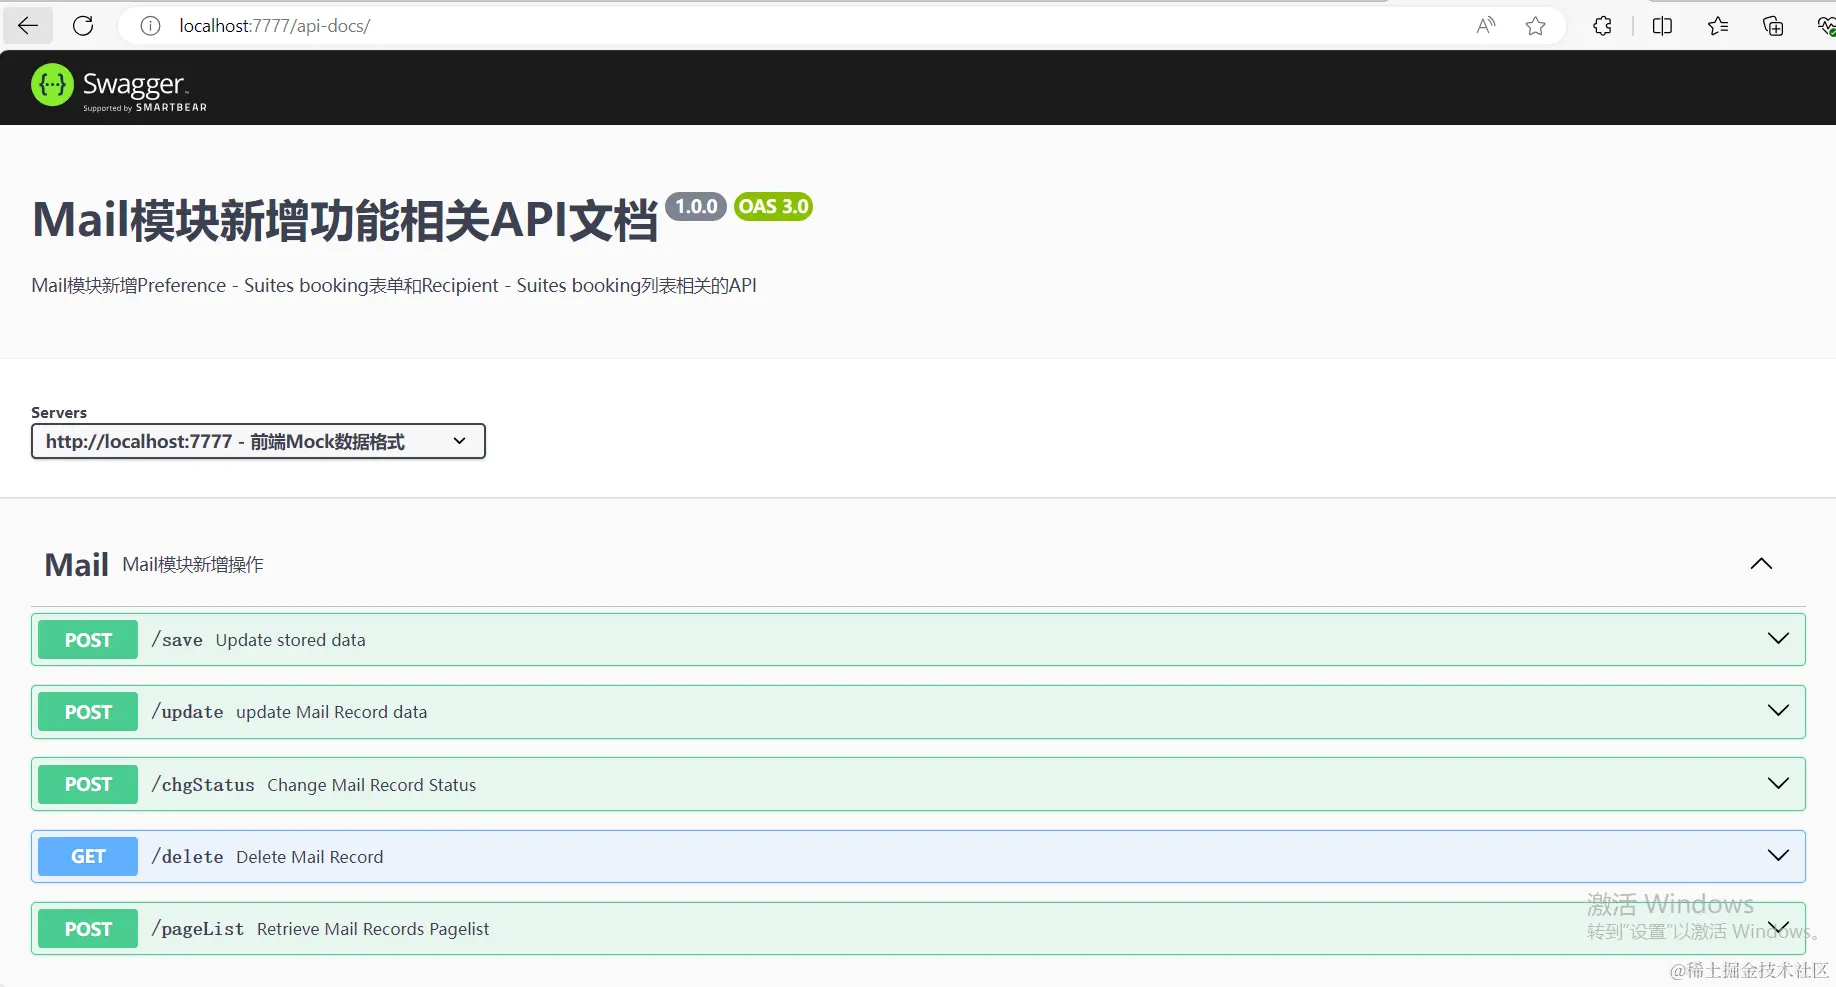The height and width of the screenshot is (987, 1836).
Task: Add this page to favorites star
Action: pyautogui.click(x=1536, y=26)
